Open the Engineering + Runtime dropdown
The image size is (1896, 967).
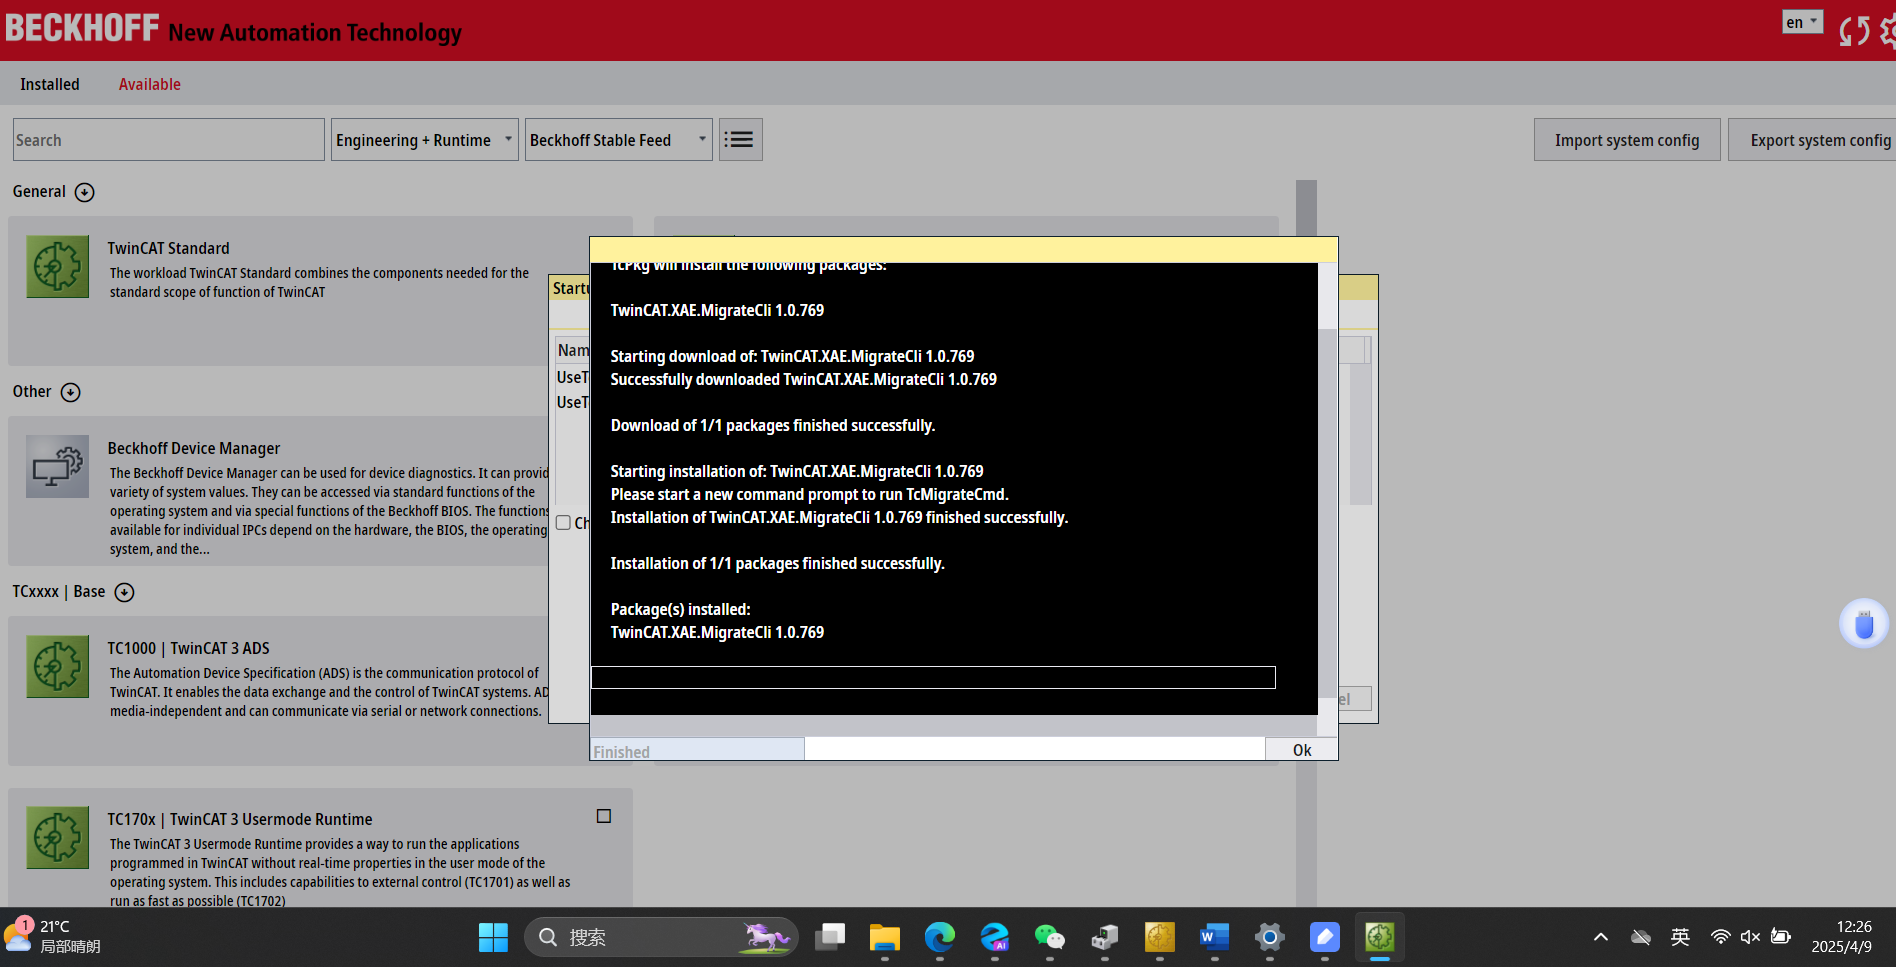coord(425,140)
